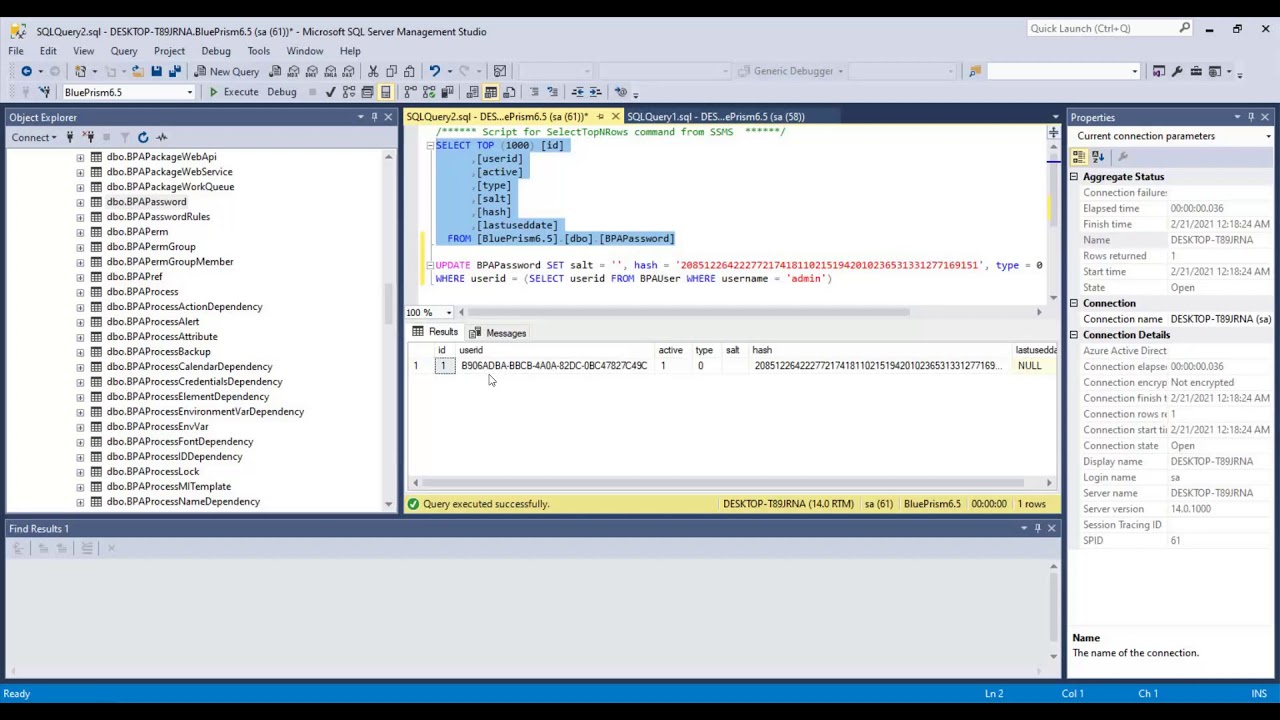1280x720 pixels.
Task: Open the Connect dropdown in Object Explorer
Action: 34,137
